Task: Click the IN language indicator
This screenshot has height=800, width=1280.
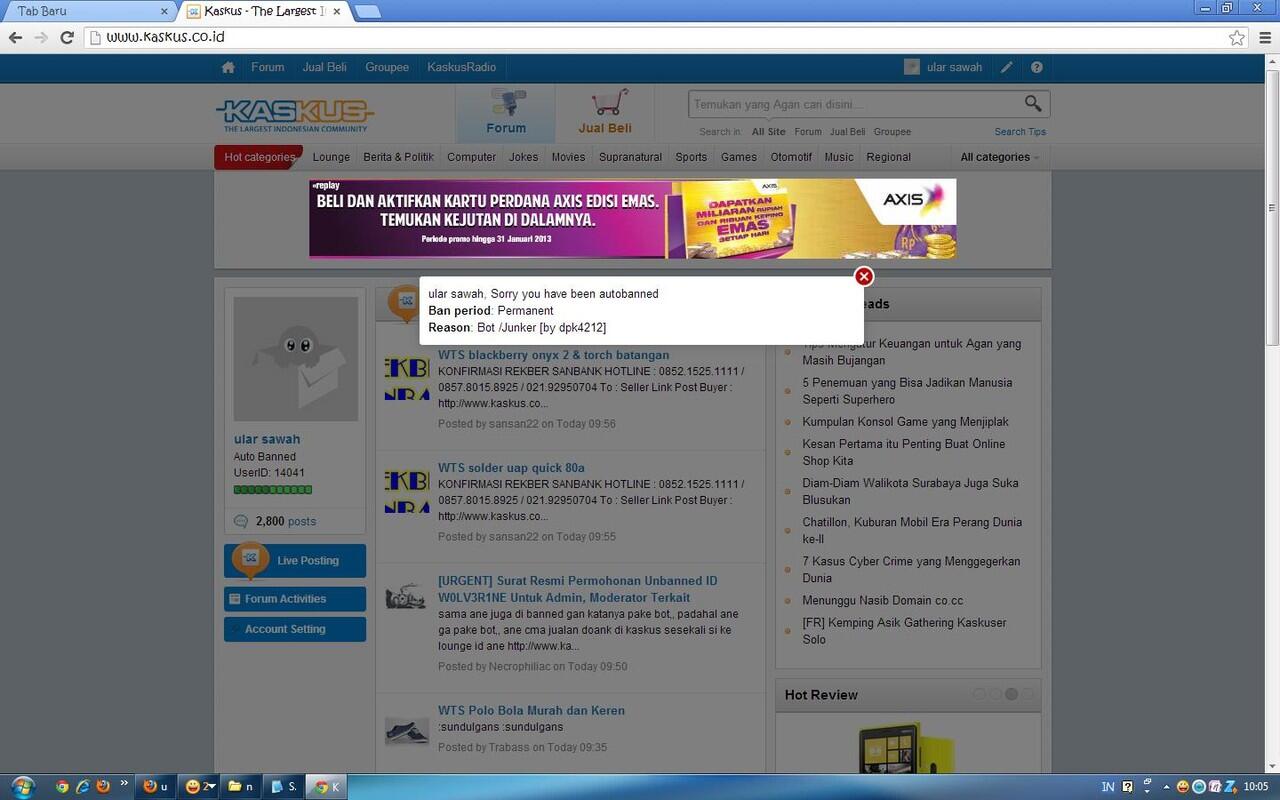Action: pos(1108,787)
